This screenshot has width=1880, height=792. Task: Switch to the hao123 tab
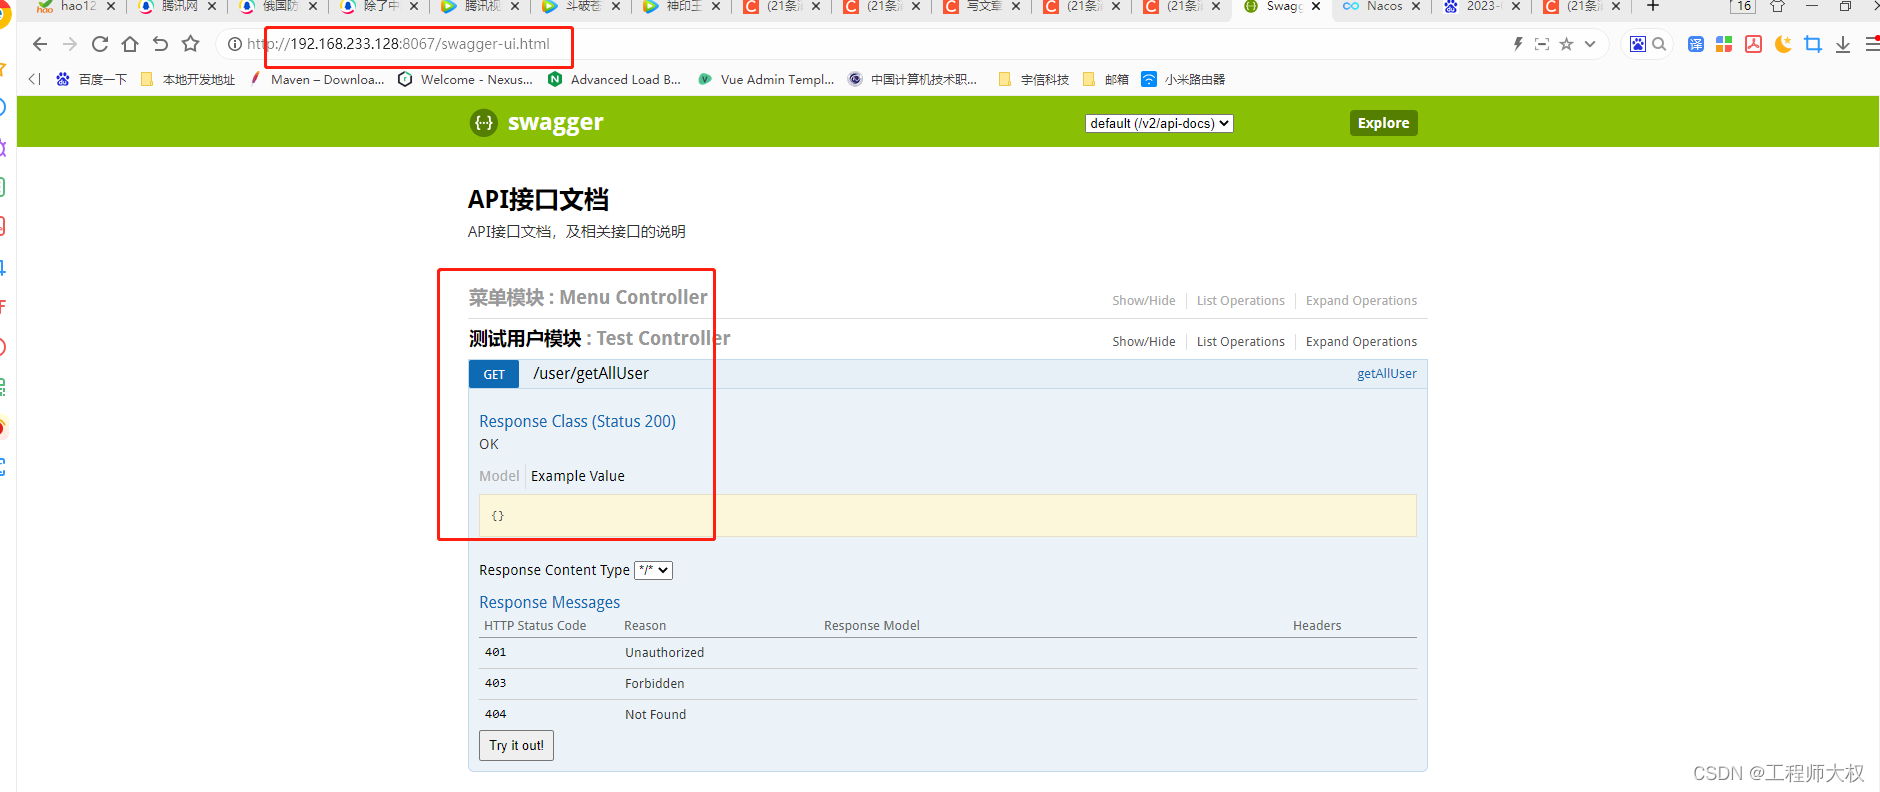[76, 6]
